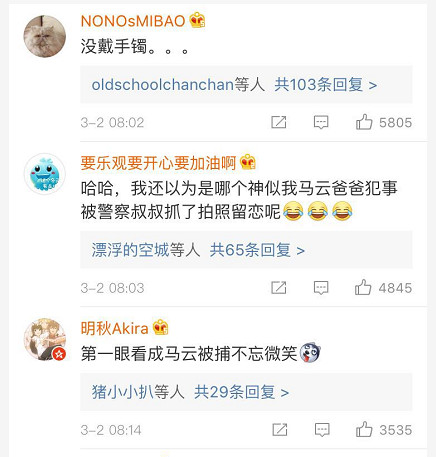Open replier 漂浮的空城's profile link
Screen dimensions: 436x457
point(130,250)
